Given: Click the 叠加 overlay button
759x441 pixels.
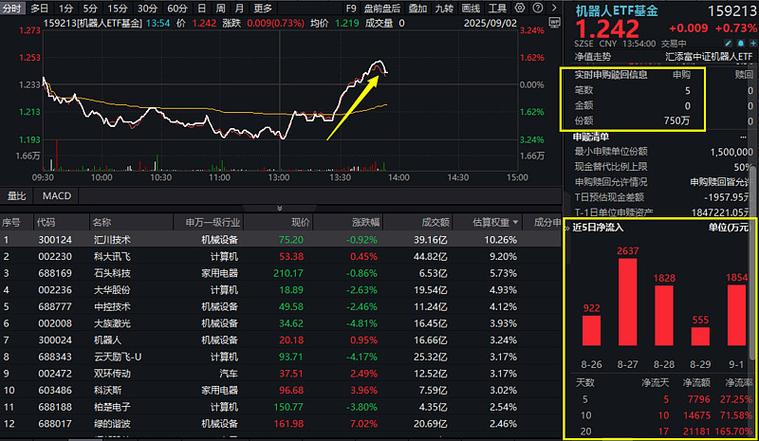Looking at the screenshot, I should 417,8.
